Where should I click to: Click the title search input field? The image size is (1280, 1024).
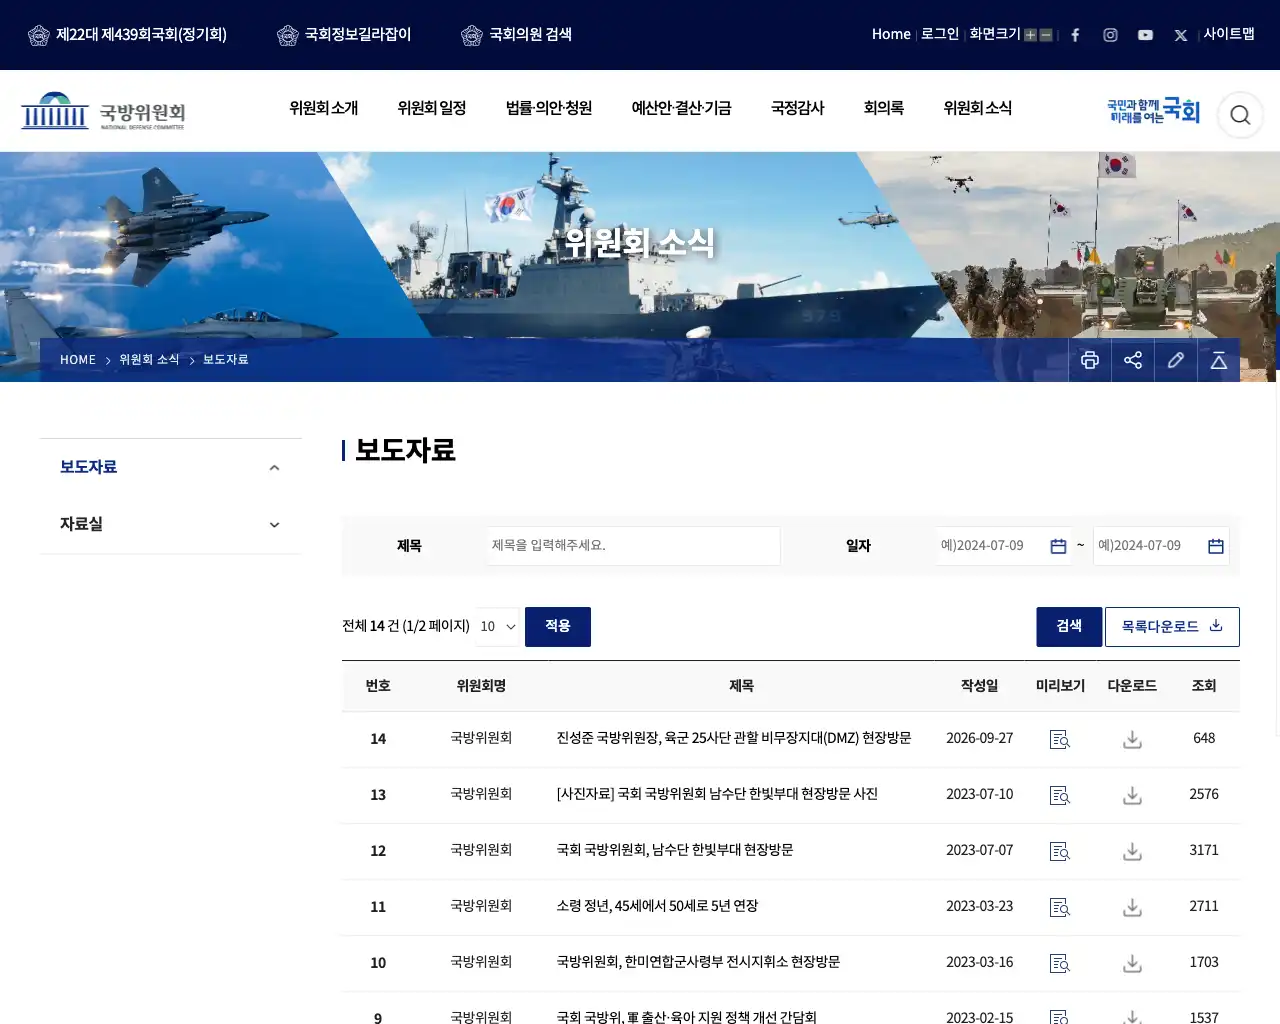click(634, 546)
